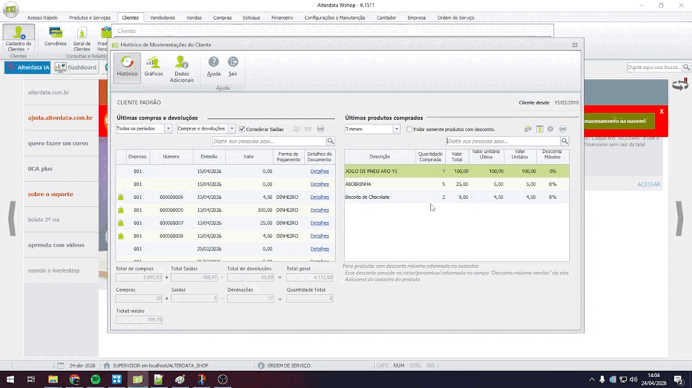Viewport: 692px width, 388px height.
Task: Click Detalhes link for document 000000007
Action: 320,223
